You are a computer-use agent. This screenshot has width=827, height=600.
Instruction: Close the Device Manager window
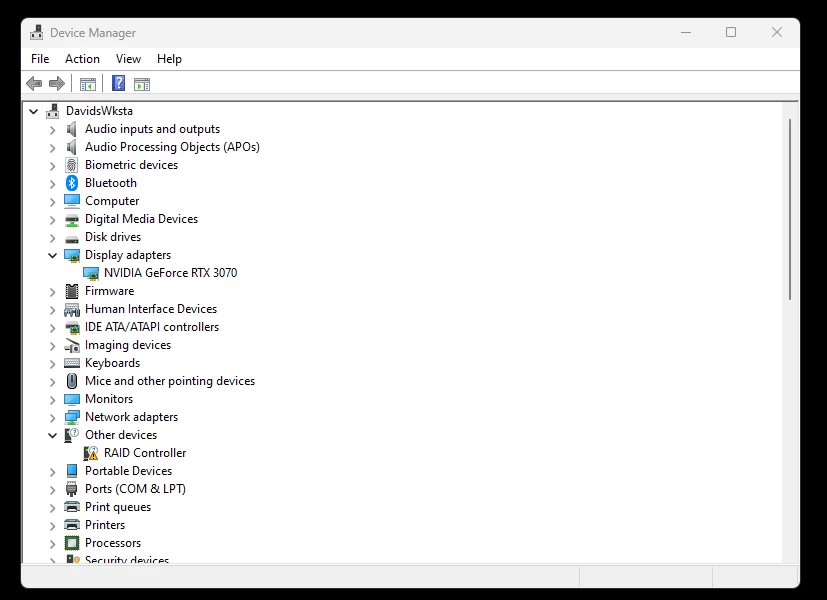[x=777, y=32]
